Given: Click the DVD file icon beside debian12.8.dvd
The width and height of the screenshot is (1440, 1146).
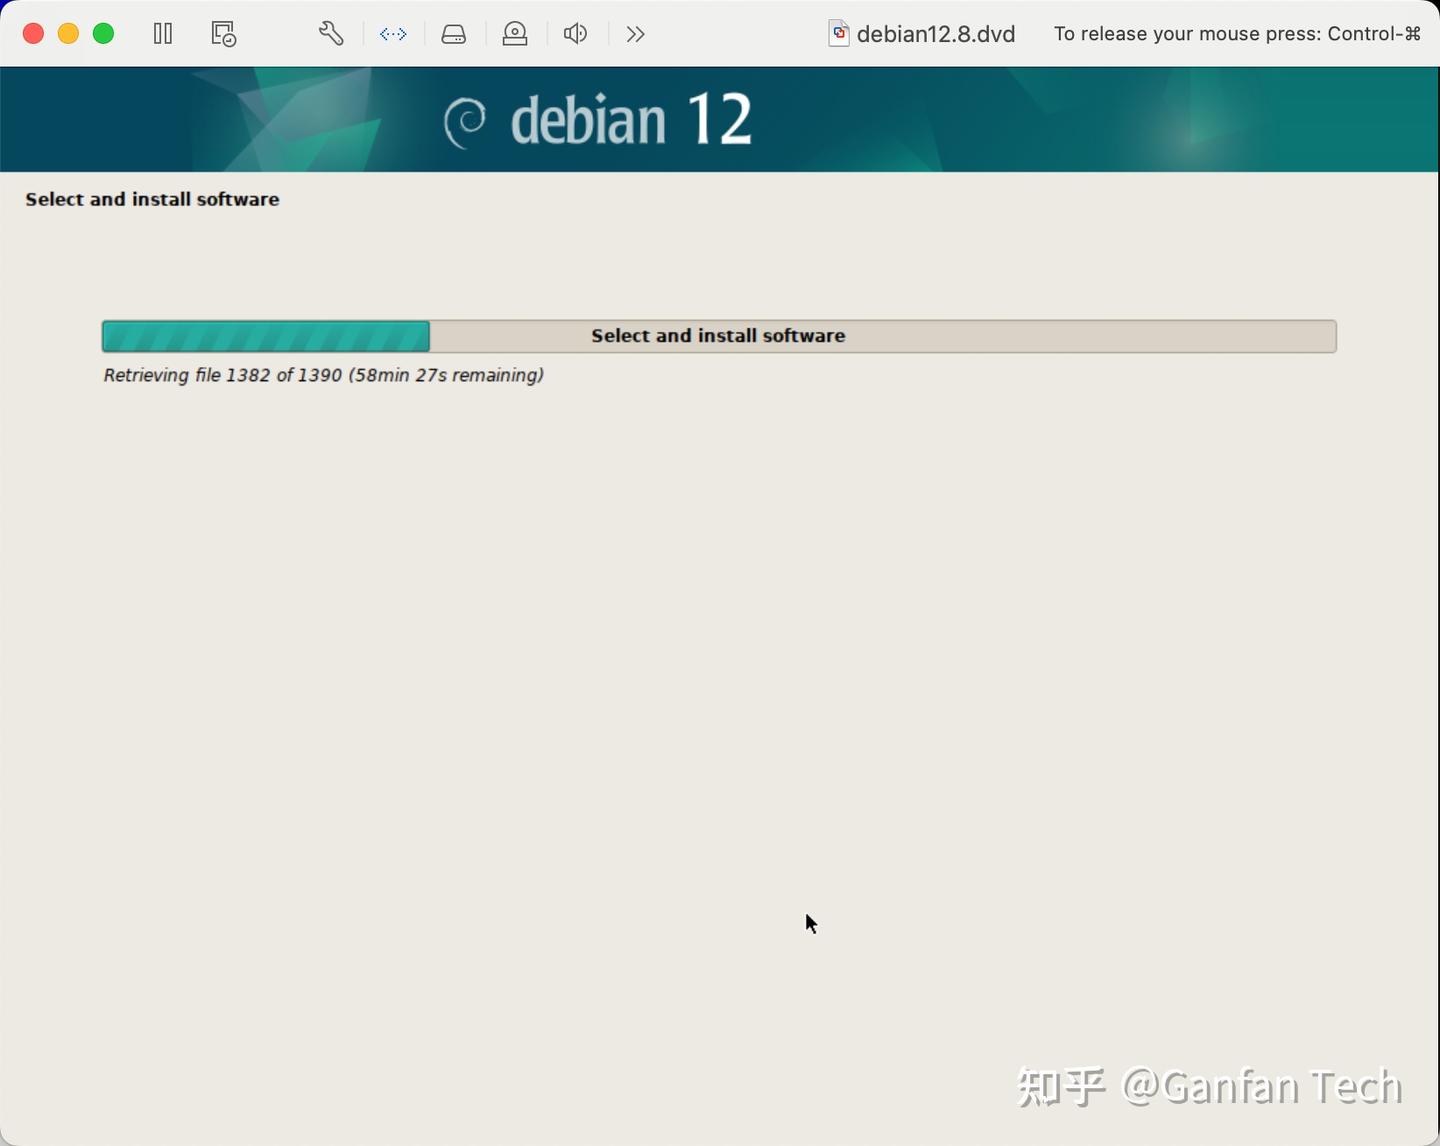Looking at the screenshot, I should click(x=838, y=33).
